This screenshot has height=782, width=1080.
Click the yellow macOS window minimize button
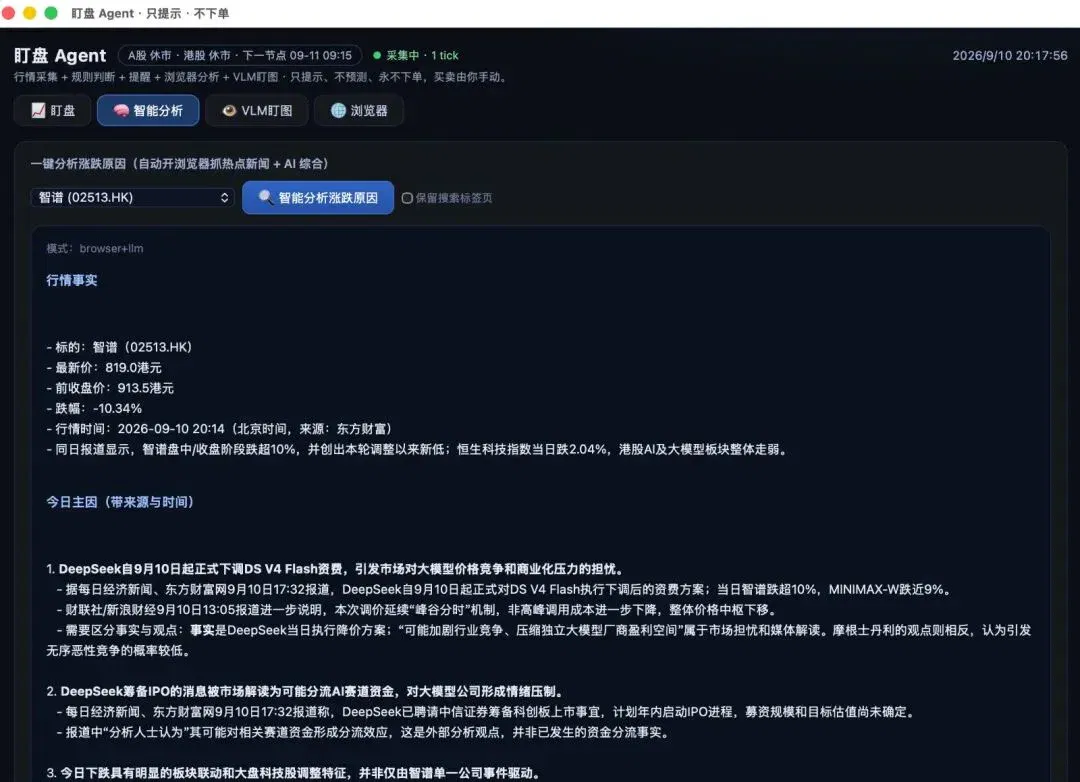coord(30,13)
